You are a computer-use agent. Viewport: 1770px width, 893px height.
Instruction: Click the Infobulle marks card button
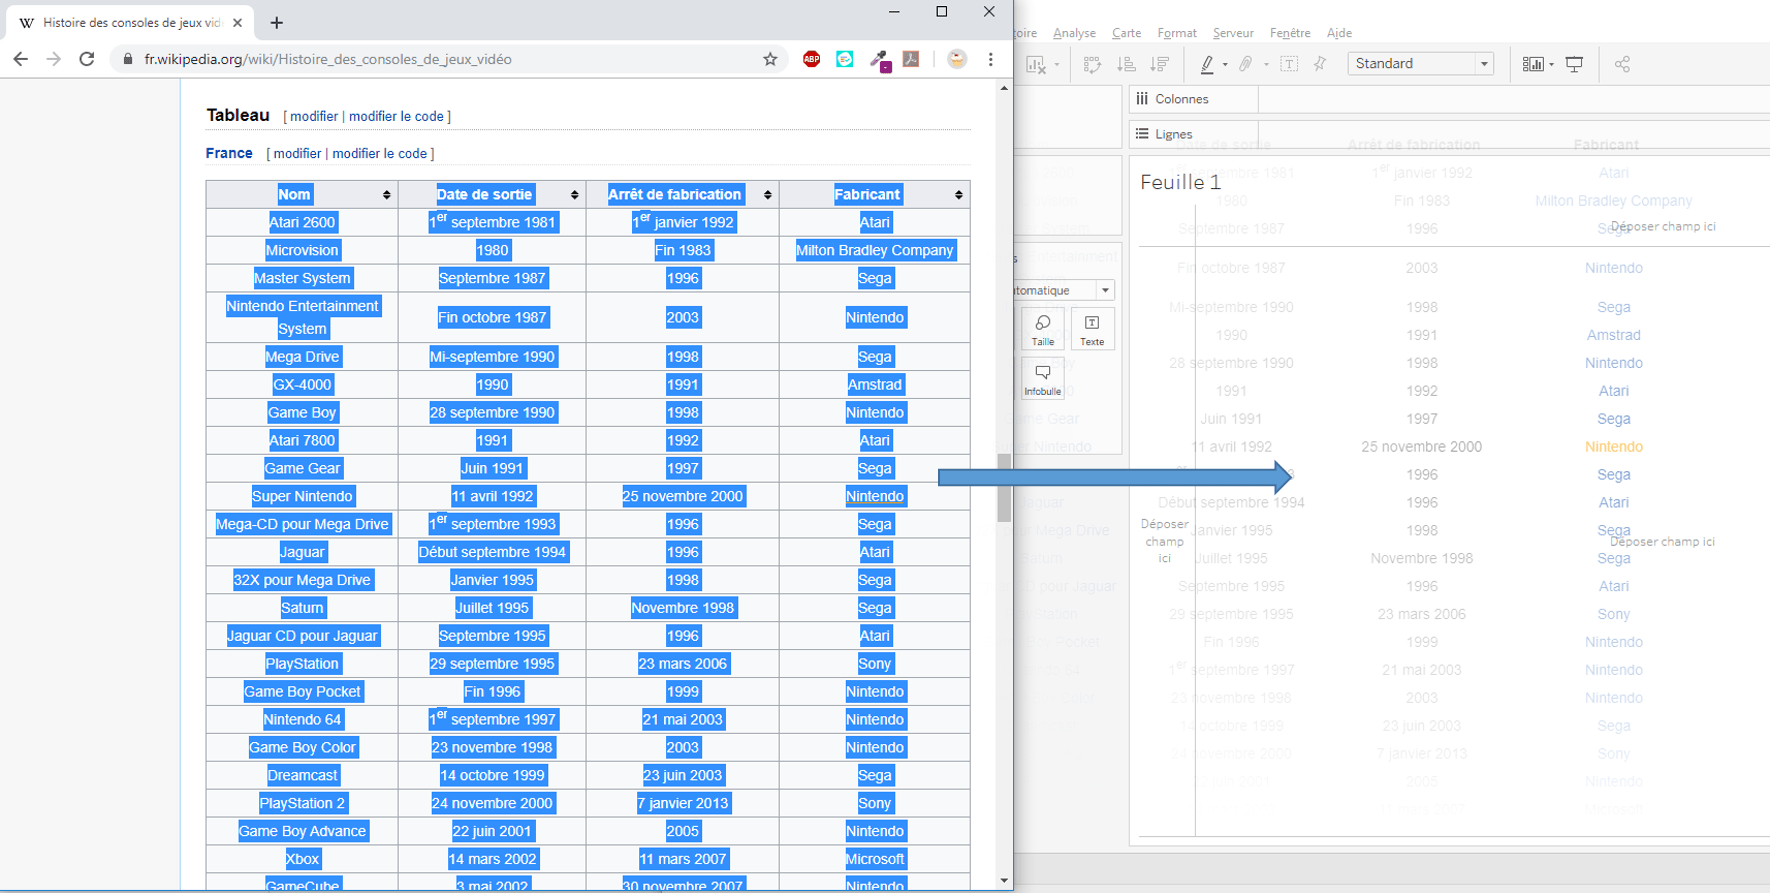tap(1043, 379)
